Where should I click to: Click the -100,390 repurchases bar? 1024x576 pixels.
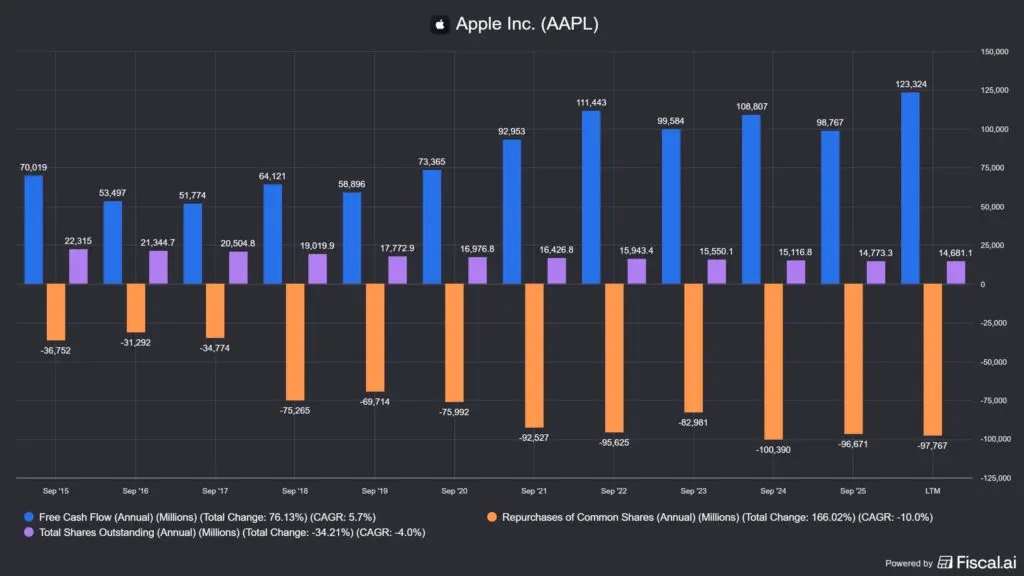773,362
